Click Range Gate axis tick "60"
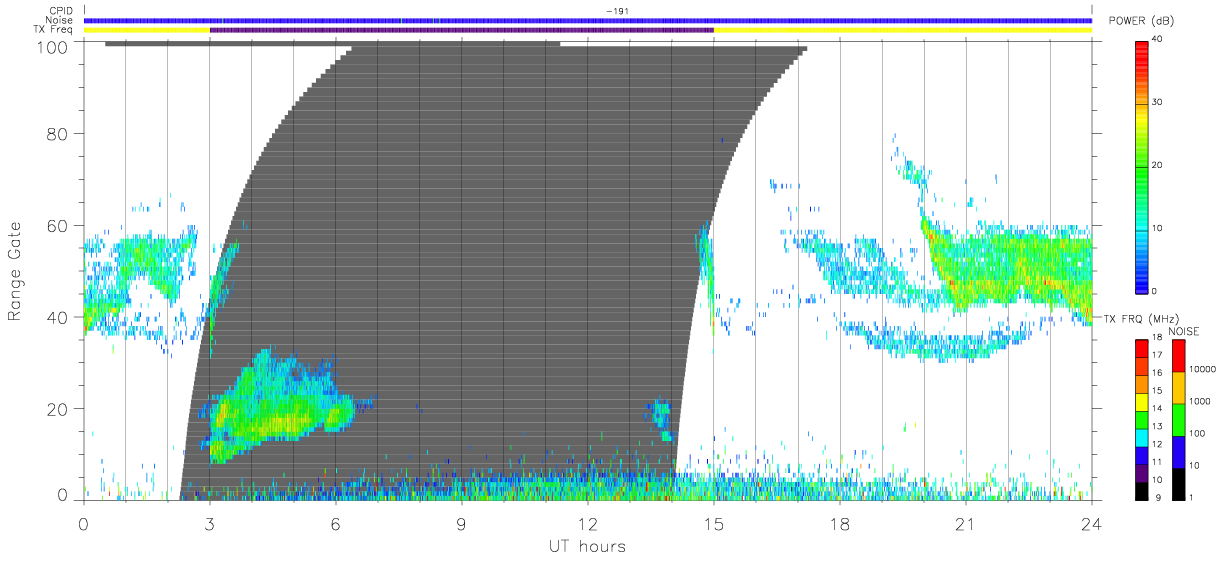This screenshot has height=567, width=1228. [58, 225]
